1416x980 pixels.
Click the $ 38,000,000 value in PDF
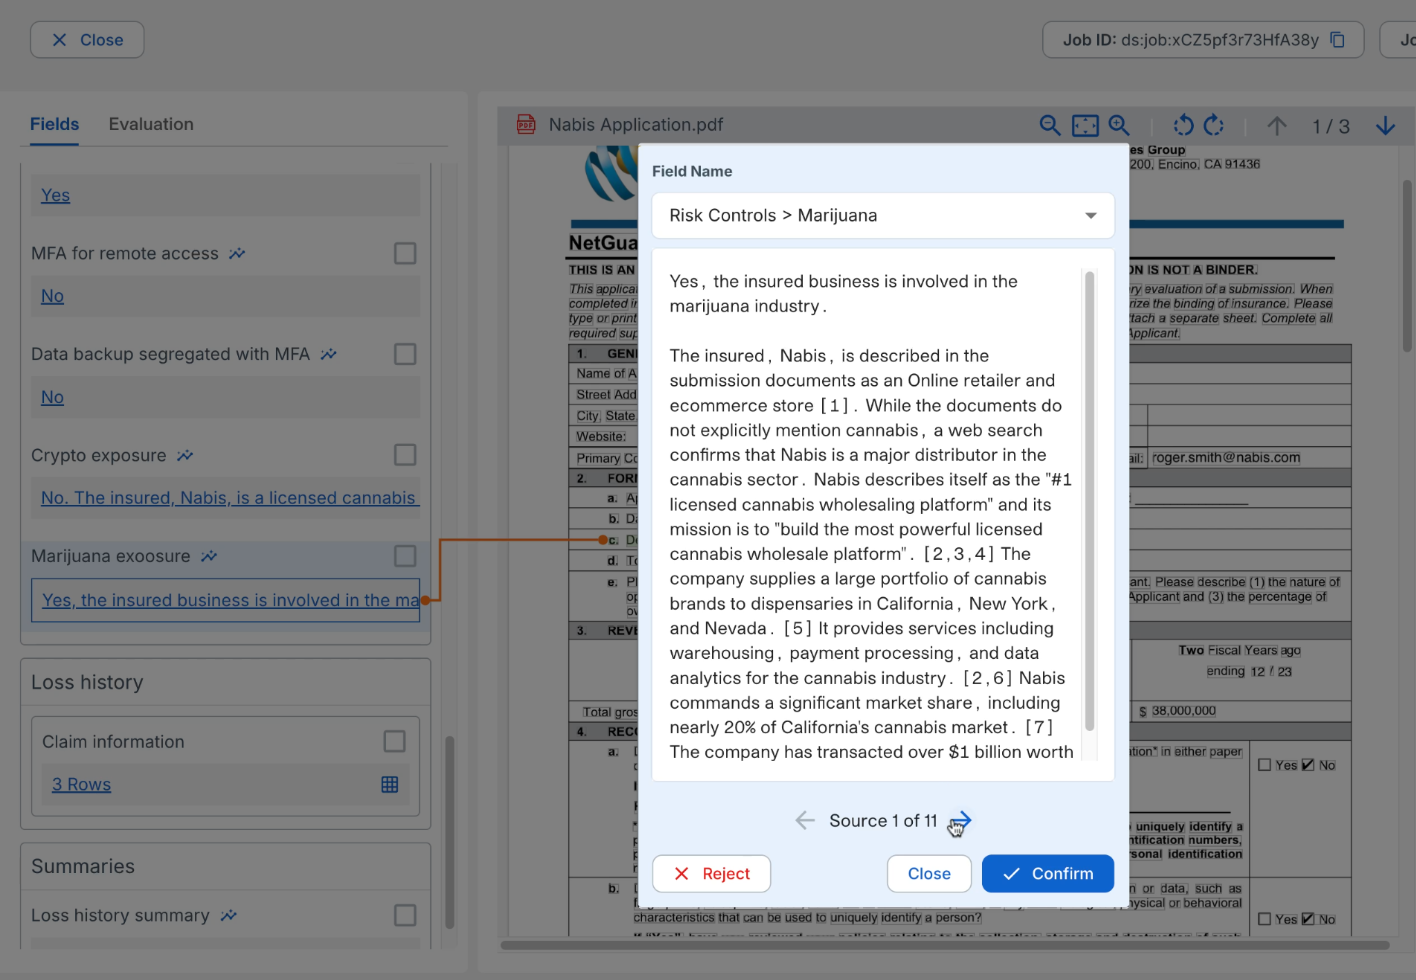coord(1178,711)
